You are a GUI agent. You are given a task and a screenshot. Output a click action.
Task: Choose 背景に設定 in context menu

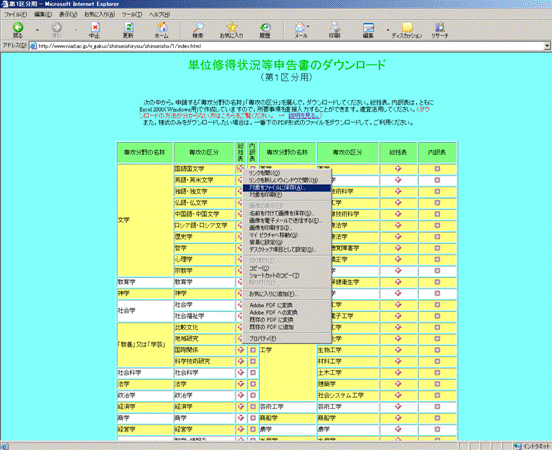287,242
